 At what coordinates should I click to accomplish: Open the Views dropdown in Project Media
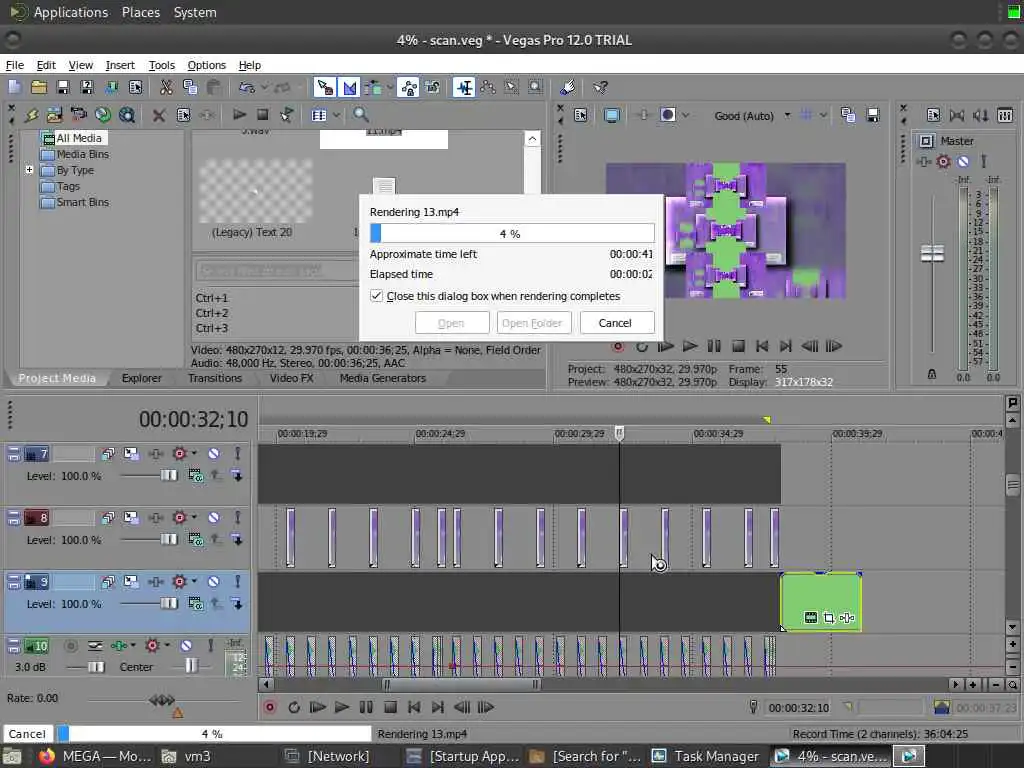click(x=336, y=115)
